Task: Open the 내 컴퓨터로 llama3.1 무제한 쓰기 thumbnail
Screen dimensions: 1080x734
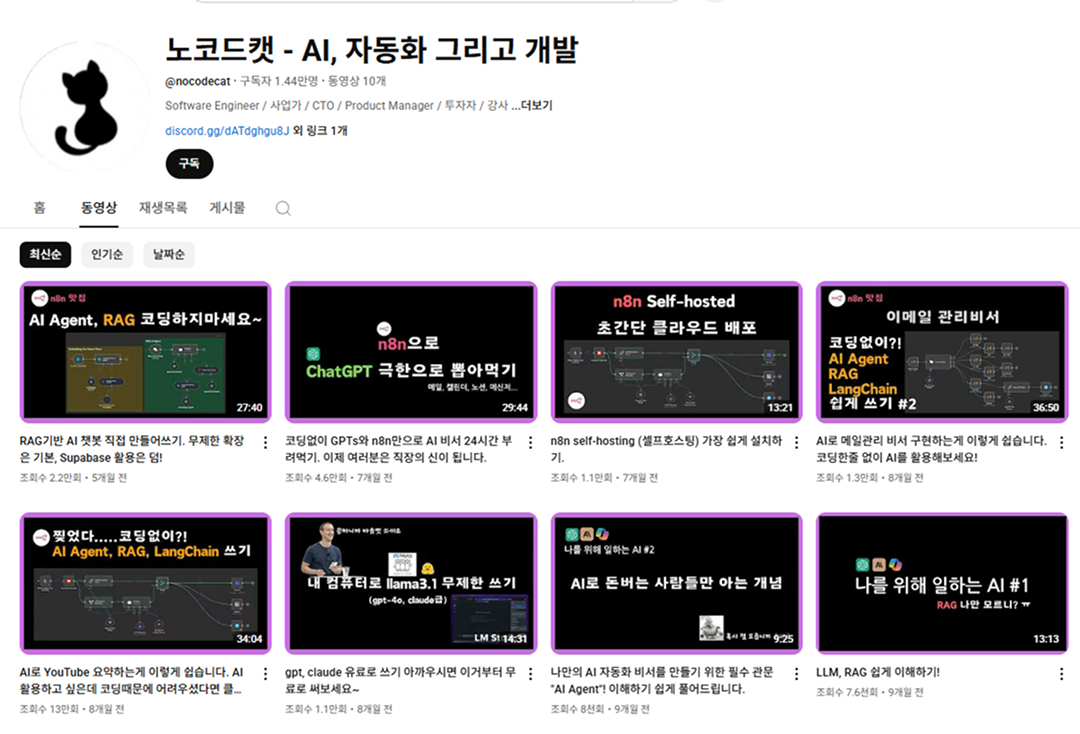Action: pyautogui.click(x=411, y=583)
